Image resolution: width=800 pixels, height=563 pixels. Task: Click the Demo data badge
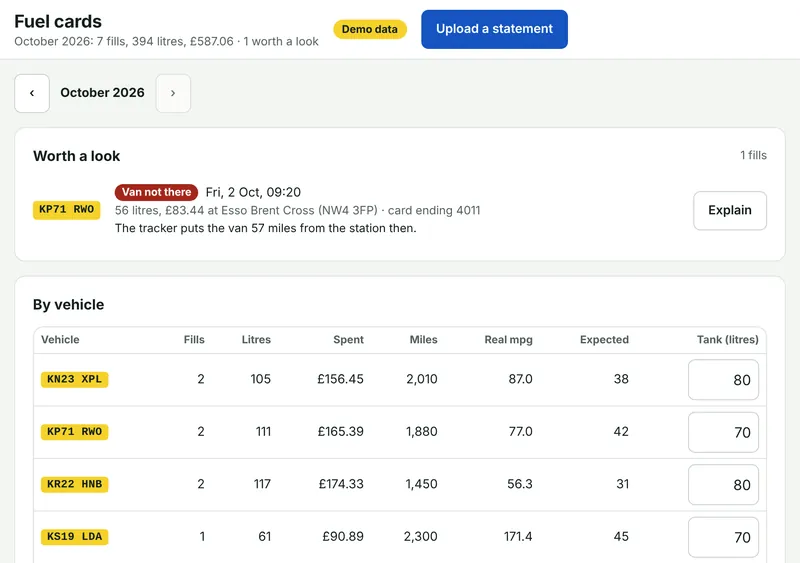tap(370, 29)
